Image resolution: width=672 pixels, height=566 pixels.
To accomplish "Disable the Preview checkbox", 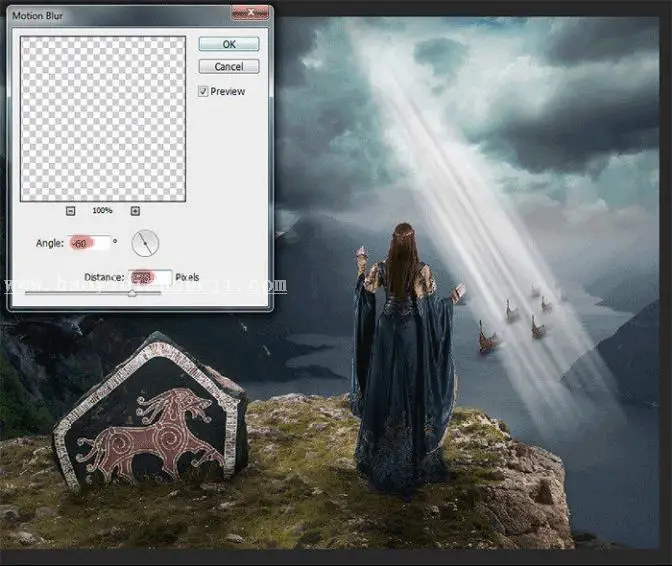I will tap(203, 91).
